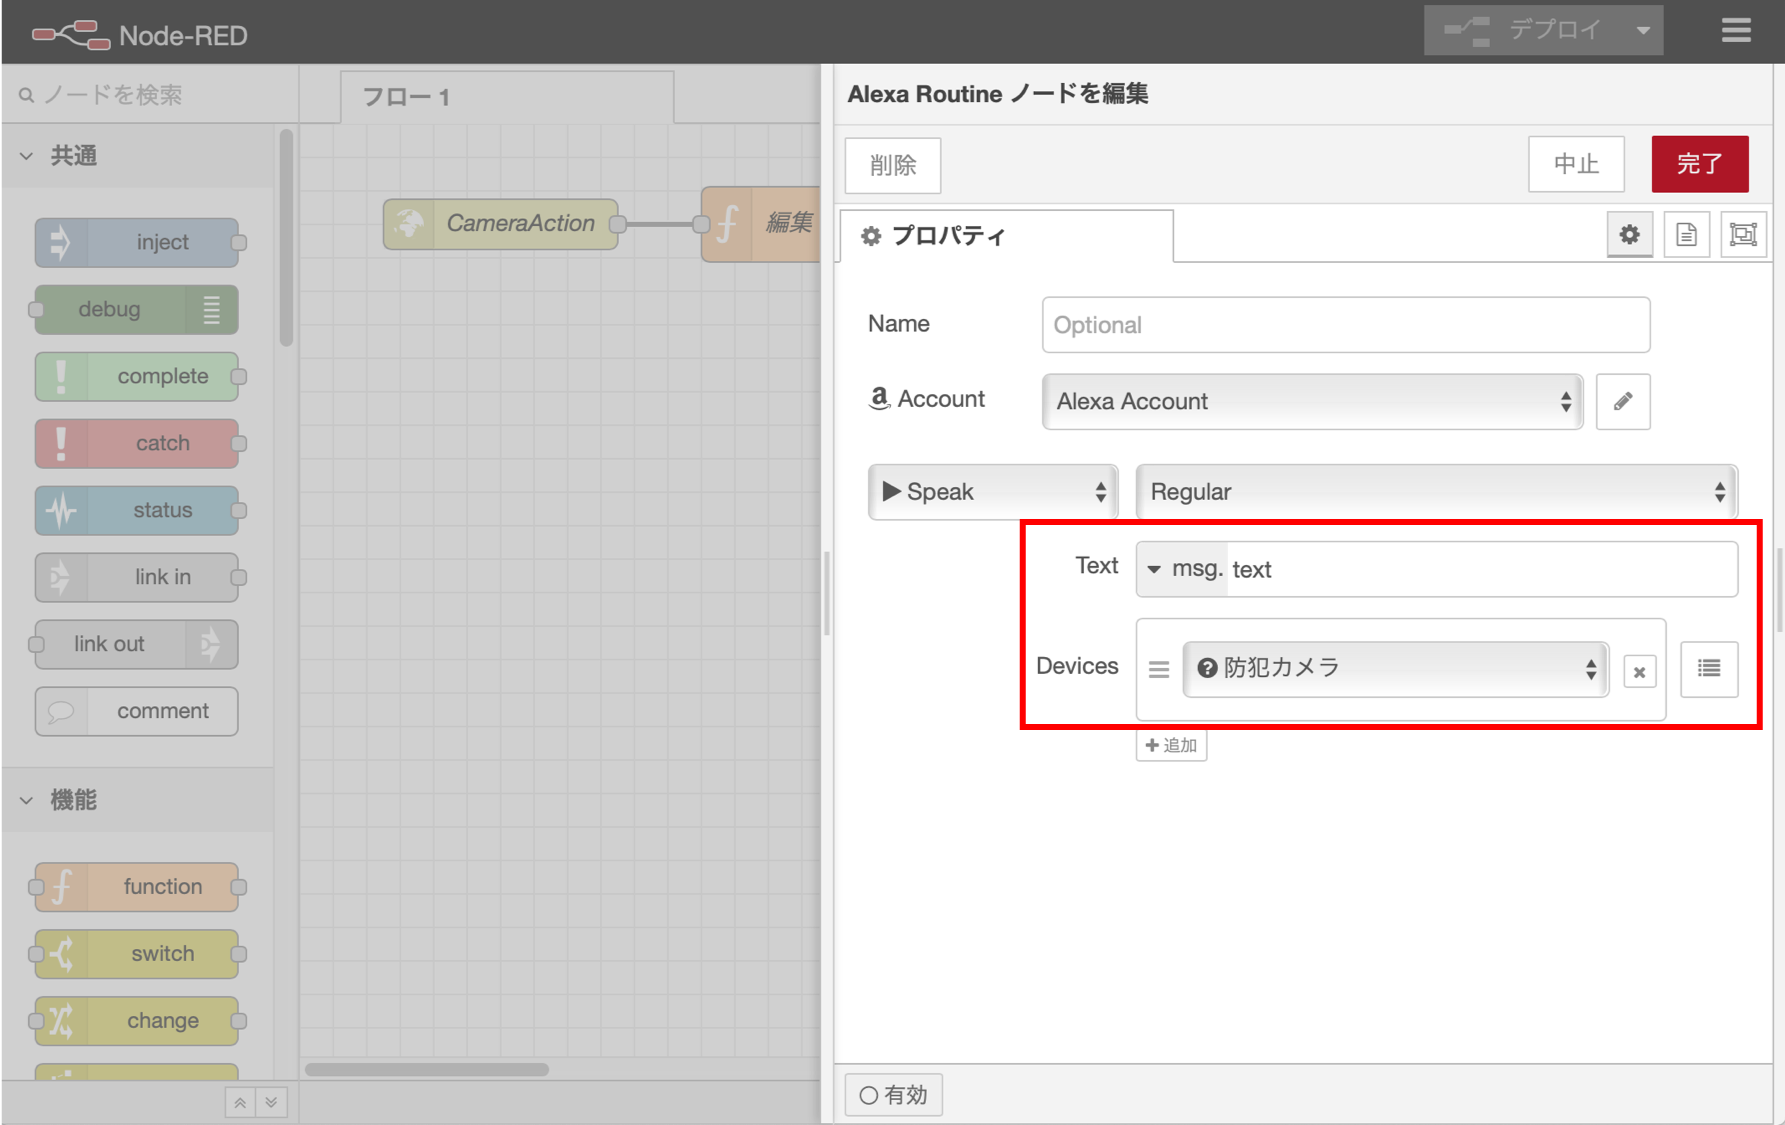The width and height of the screenshot is (1785, 1125).
Task: Open the Alexa Account dropdown
Action: [x=1312, y=402]
